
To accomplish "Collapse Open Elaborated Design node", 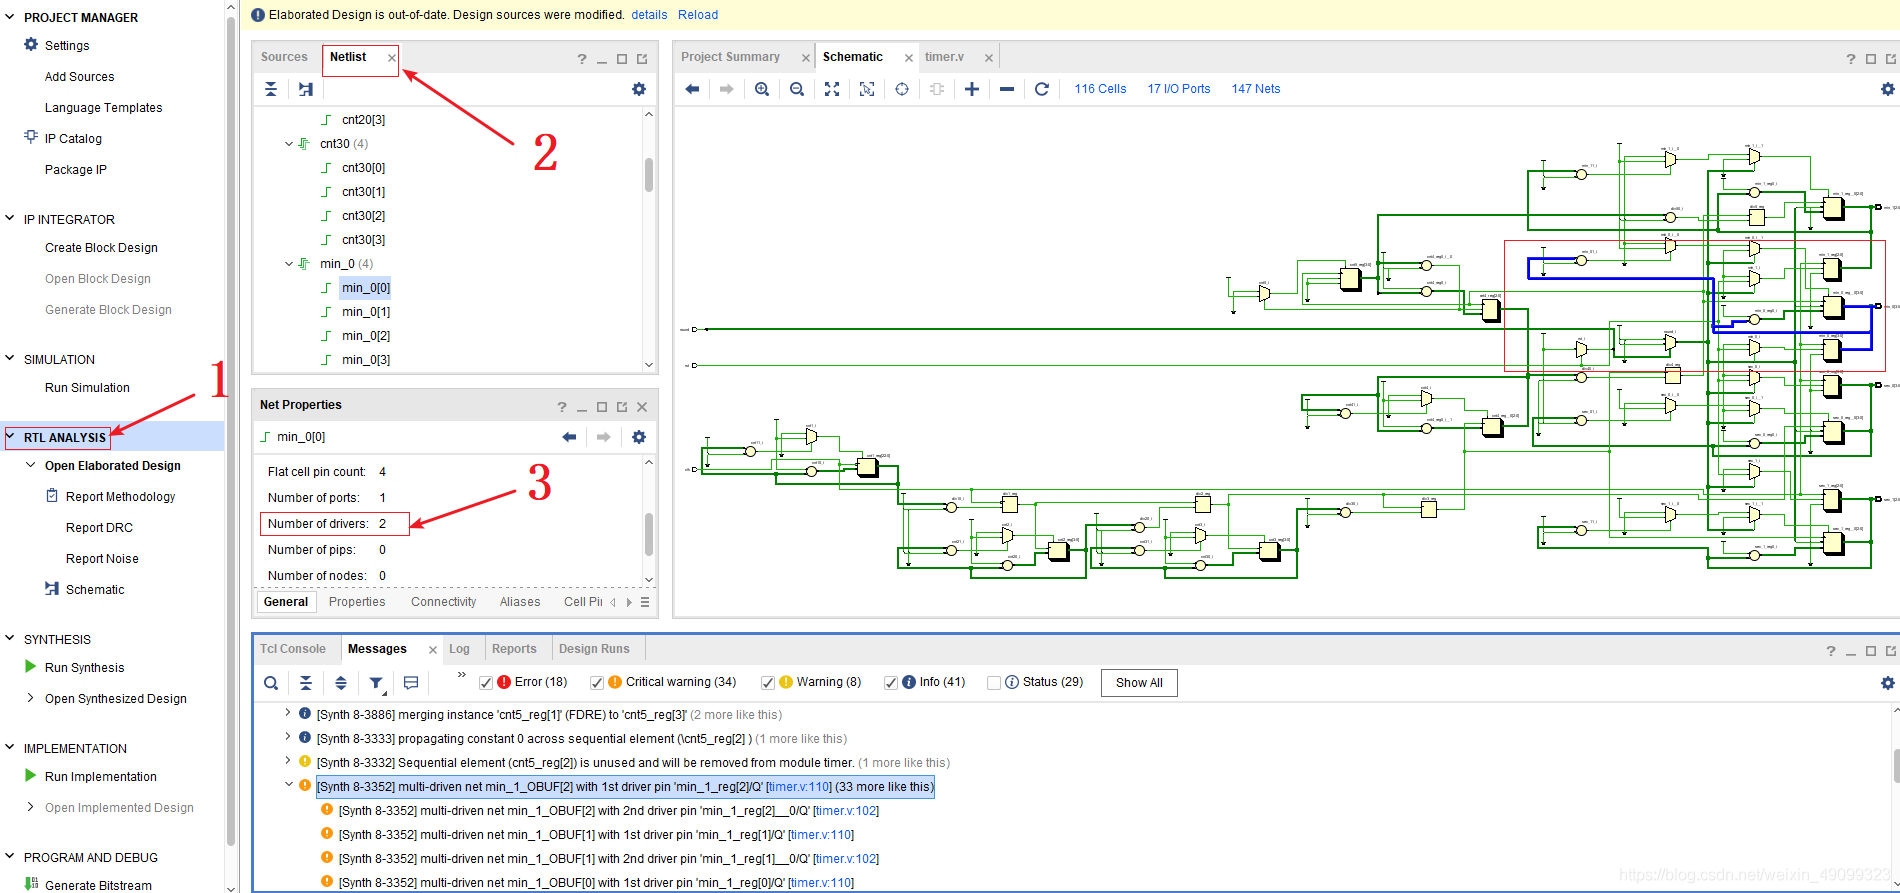I will pyautogui.click(x=31, y=465).
